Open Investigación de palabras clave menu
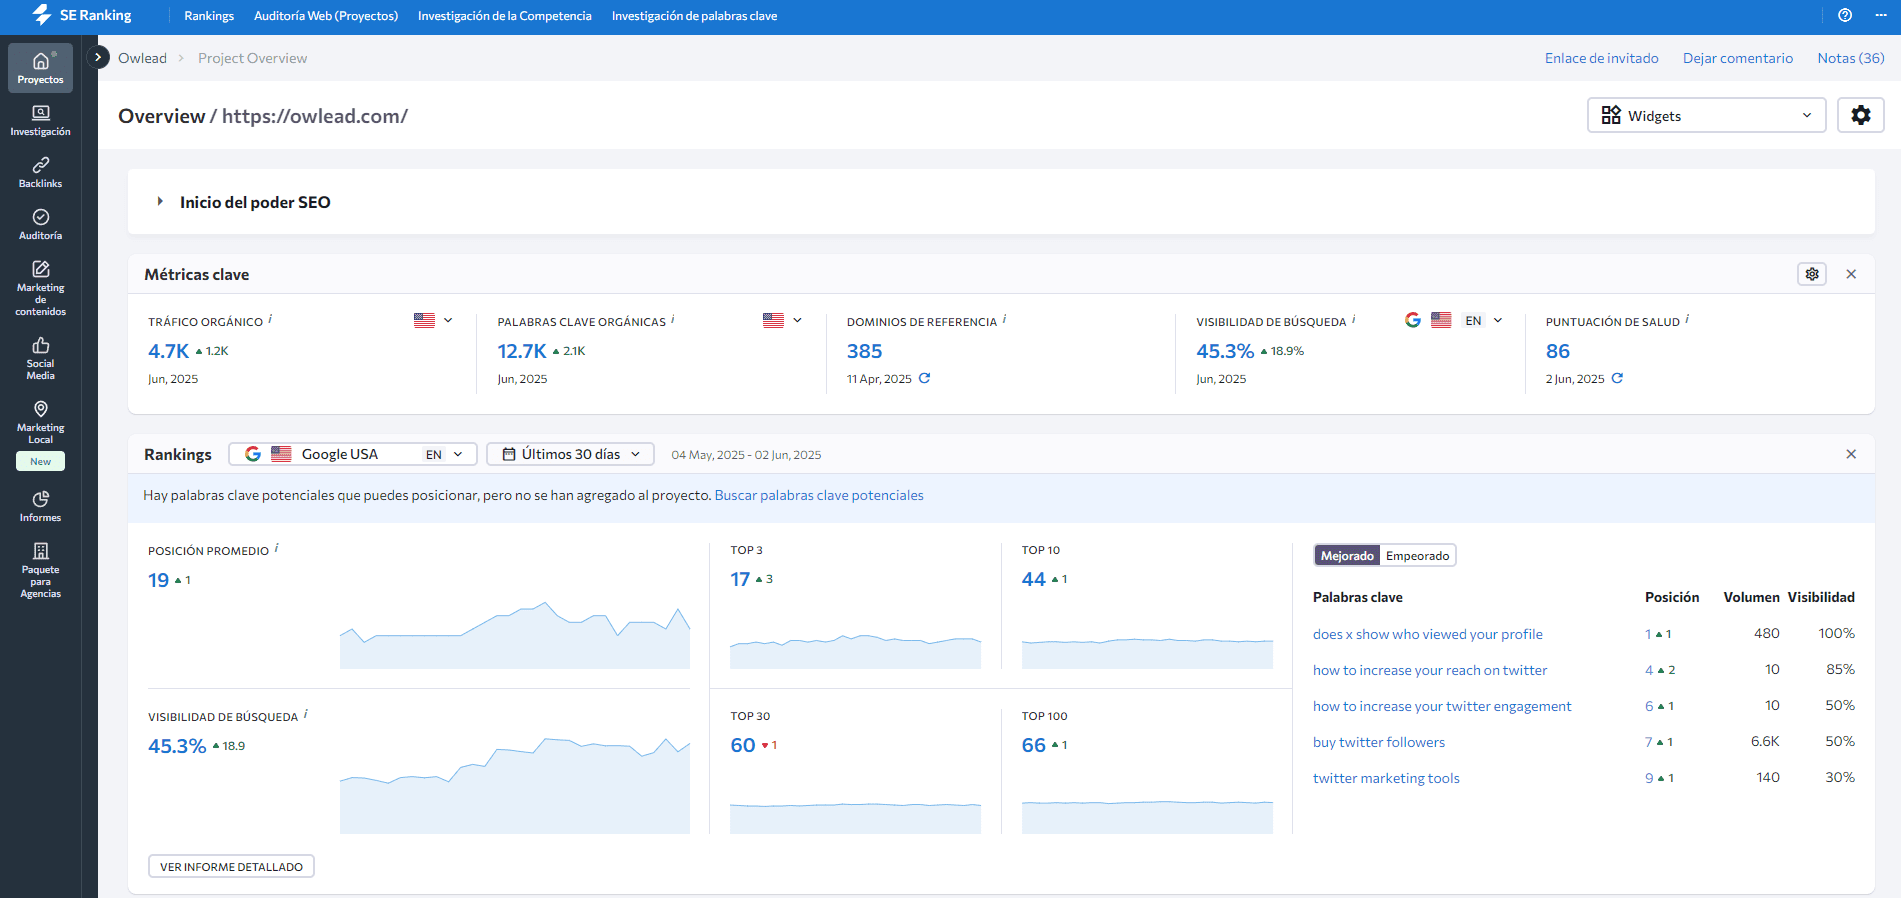This screenshot has height=898, width=1901. point(694,15)
